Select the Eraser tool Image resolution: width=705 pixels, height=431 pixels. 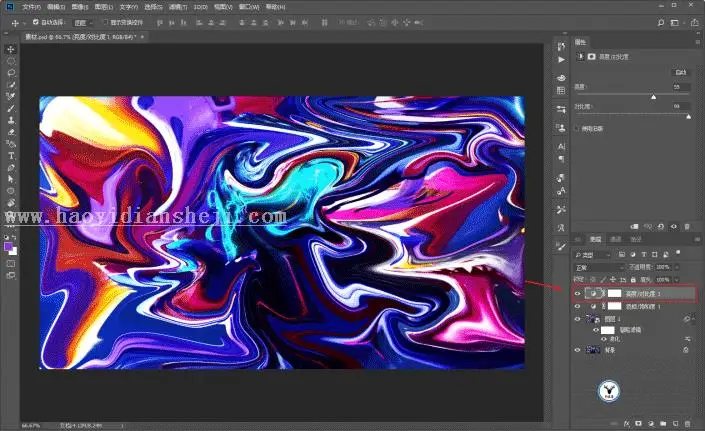pyautogui.click(x=11, y=132)
